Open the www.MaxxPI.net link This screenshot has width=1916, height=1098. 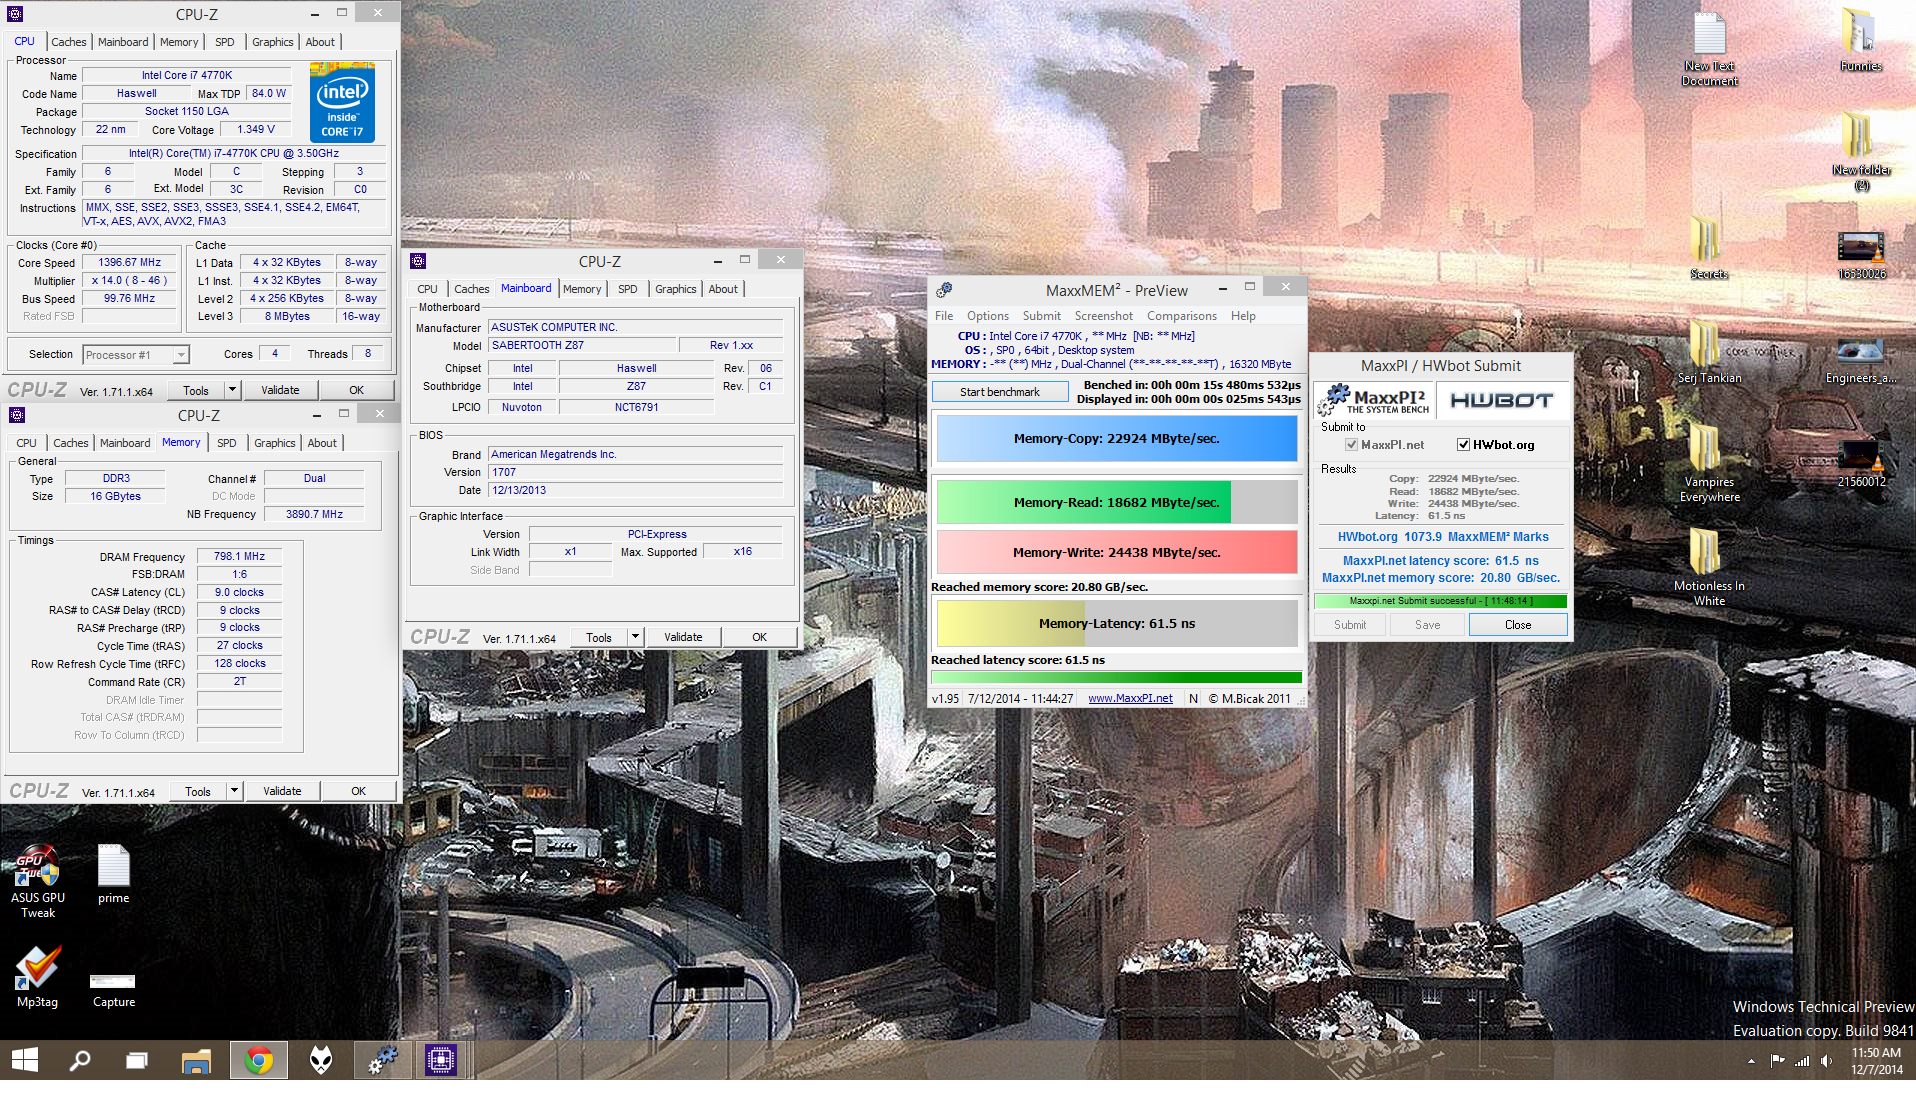tap(1130, 699)
